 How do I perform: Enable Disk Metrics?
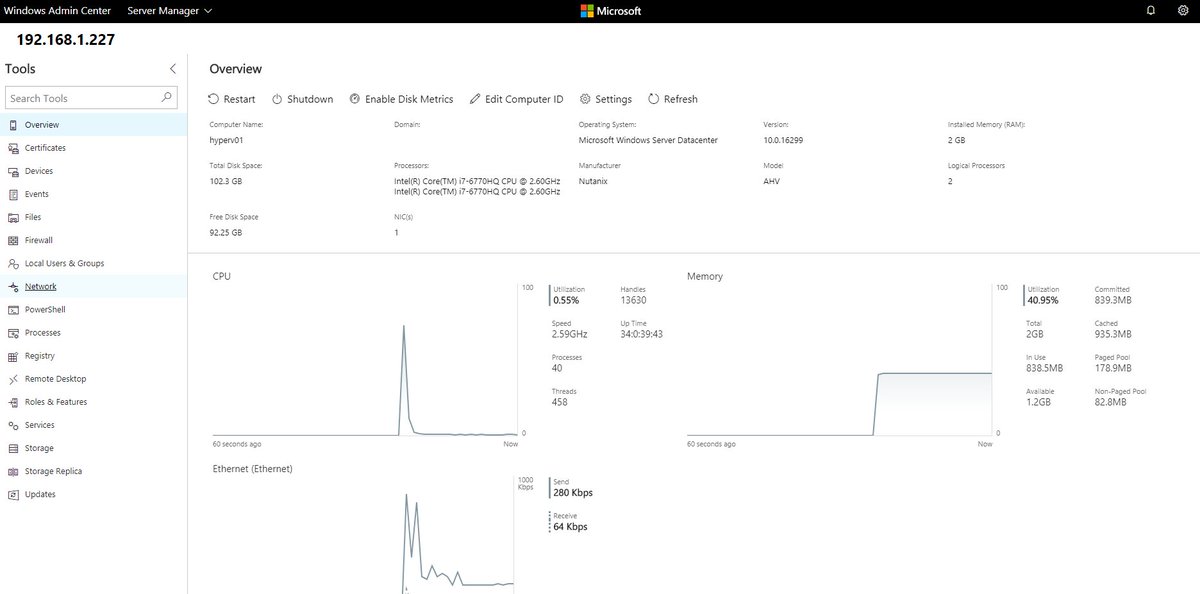point(401,99)
